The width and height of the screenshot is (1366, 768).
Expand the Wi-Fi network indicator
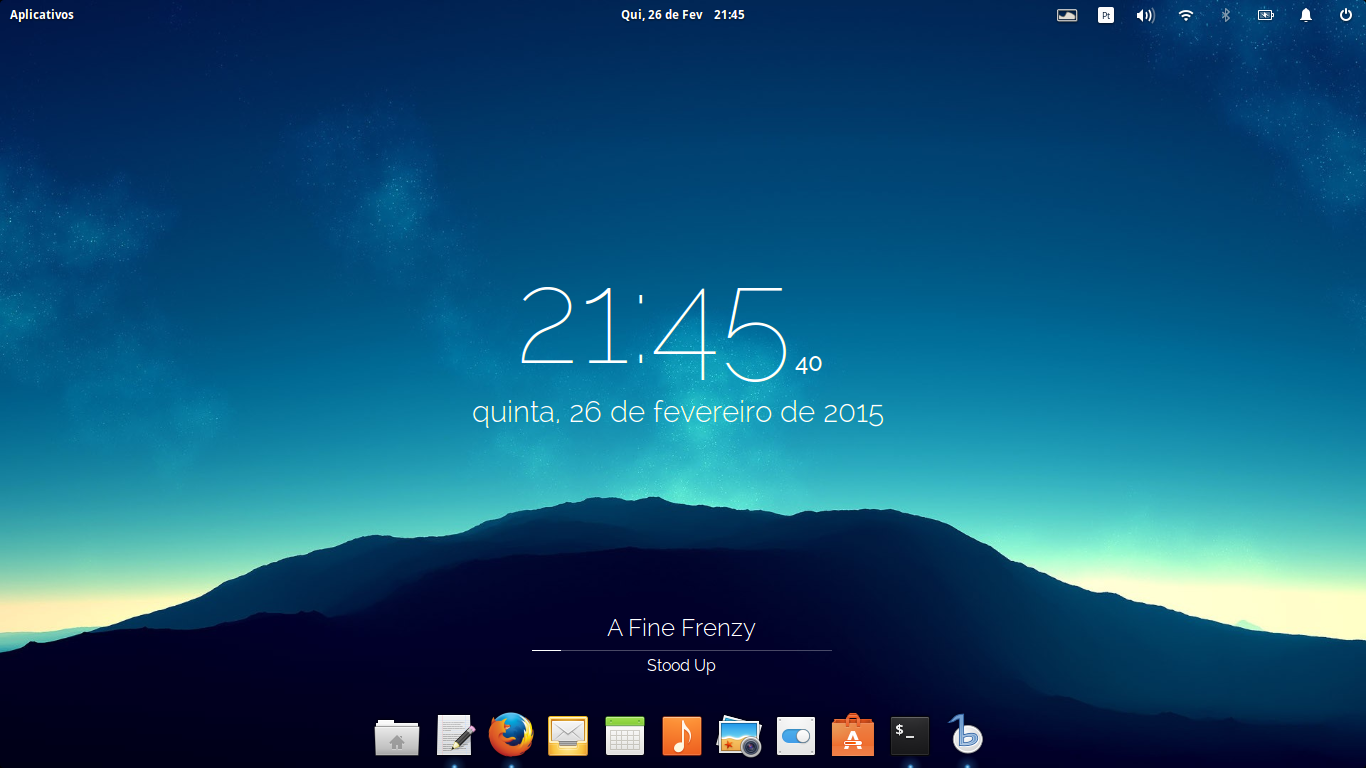pos(1186,15)
